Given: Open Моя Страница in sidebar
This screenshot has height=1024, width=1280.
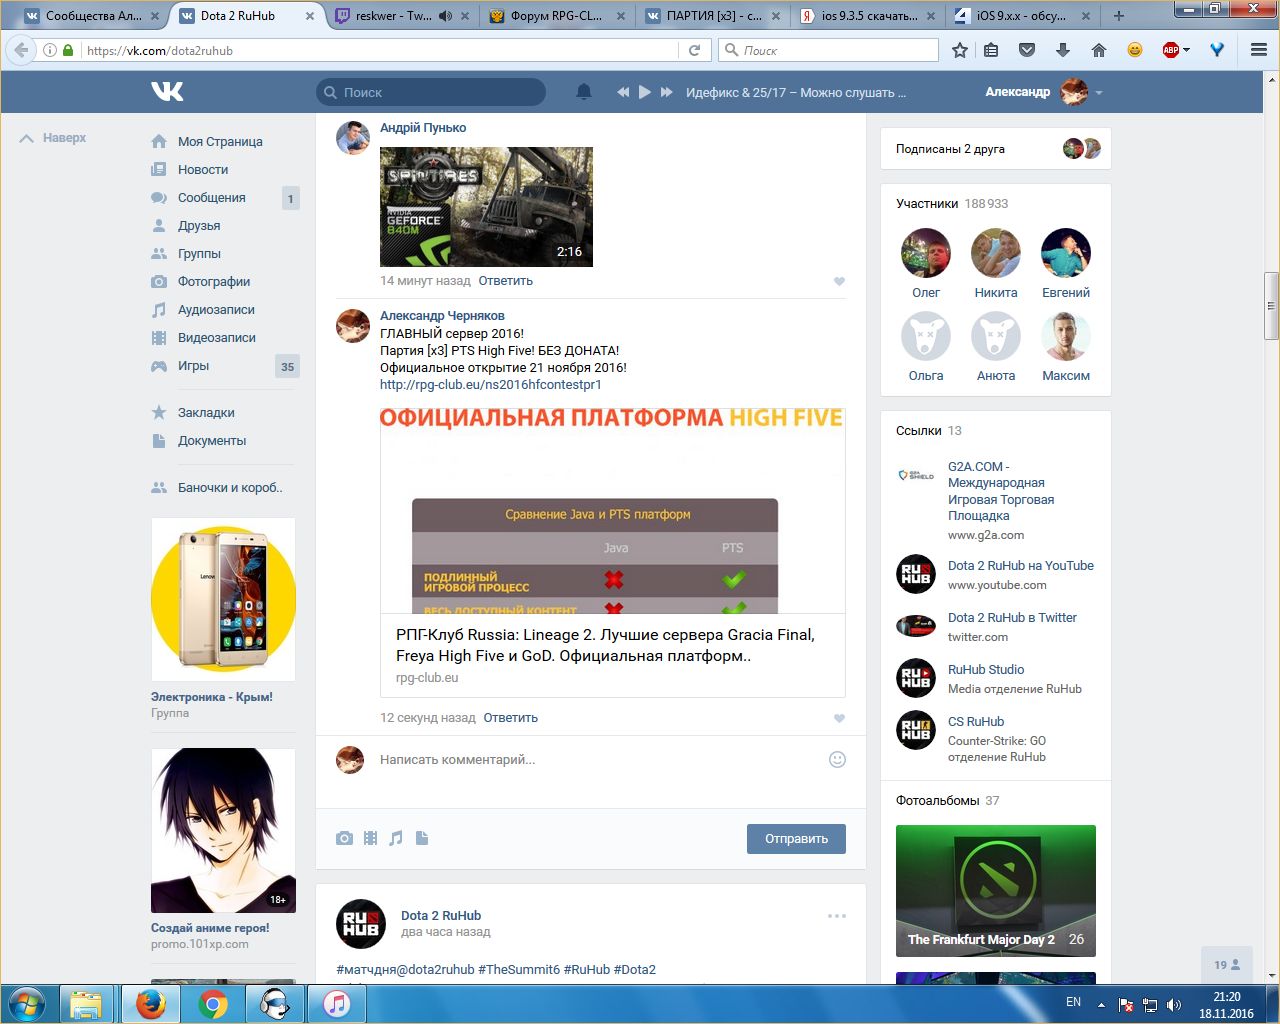Looking at the screenshot, I should [220, 142].
